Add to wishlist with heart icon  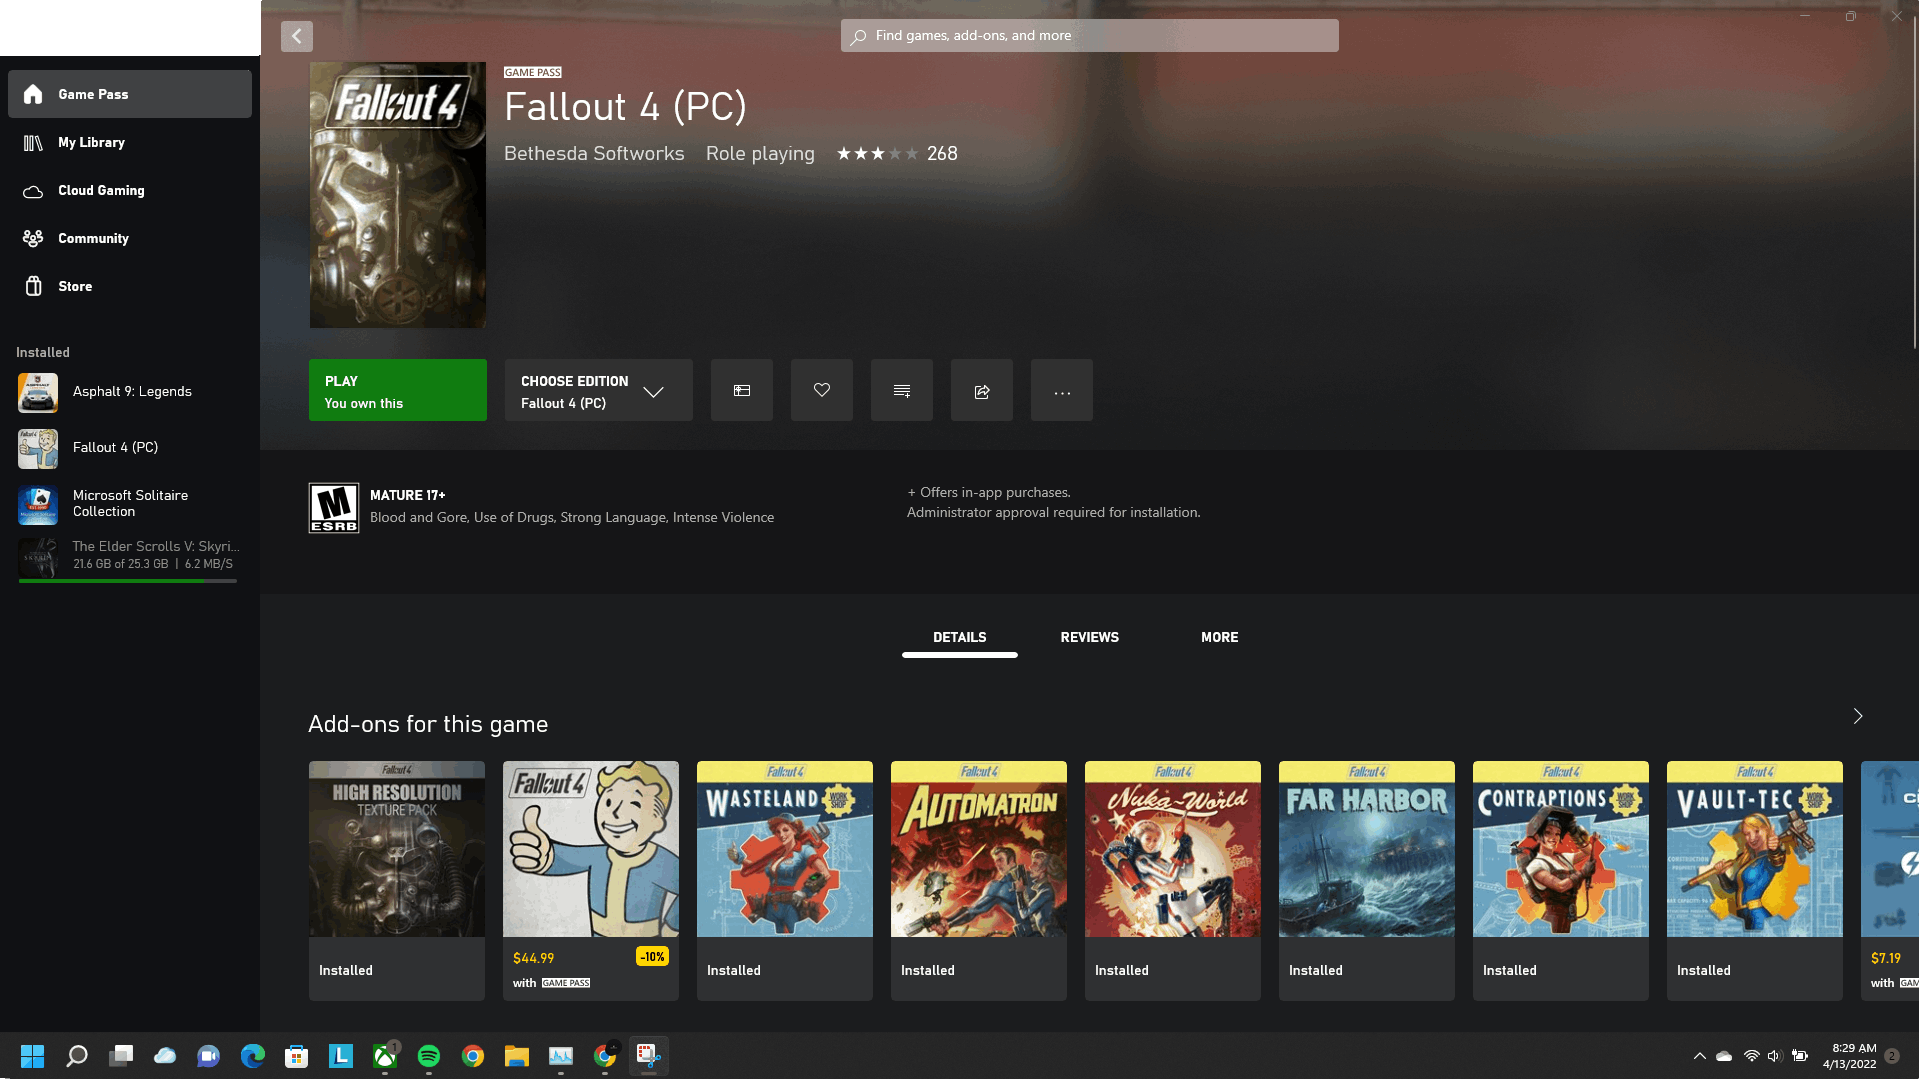coord(822,390)
